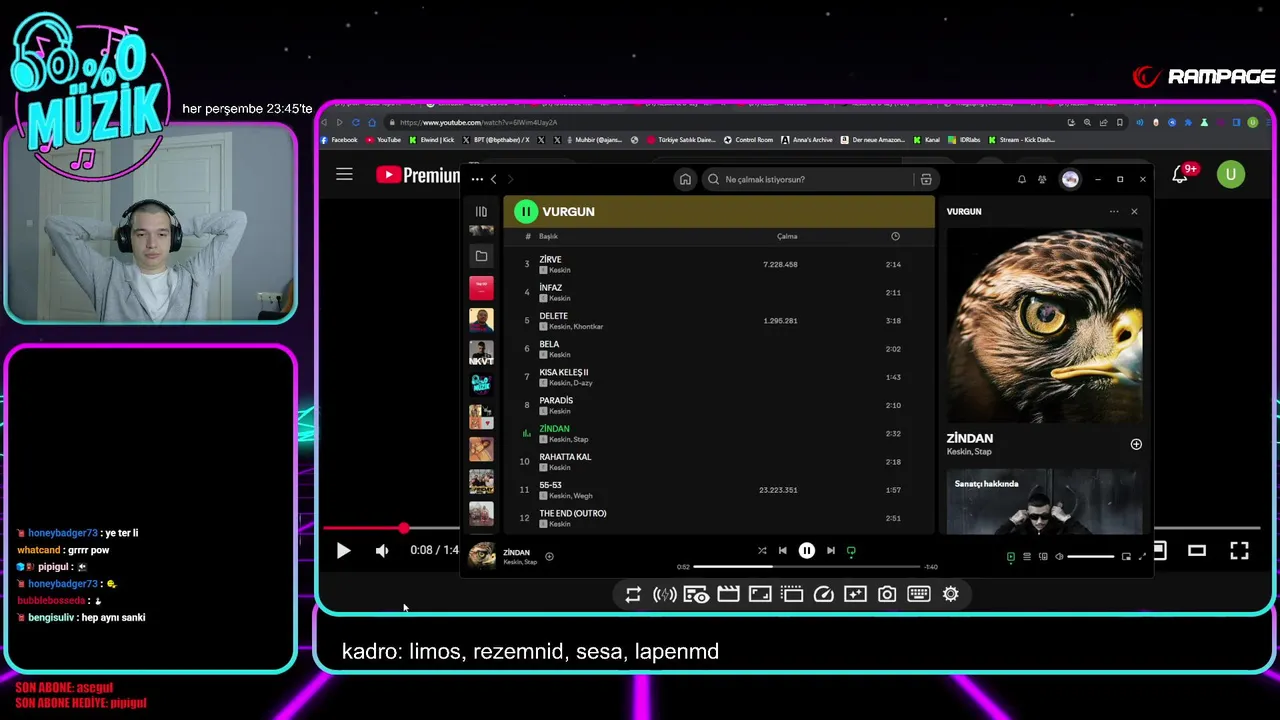Sort tracks by the Çalma column
1280x720 pixels.
787,236
